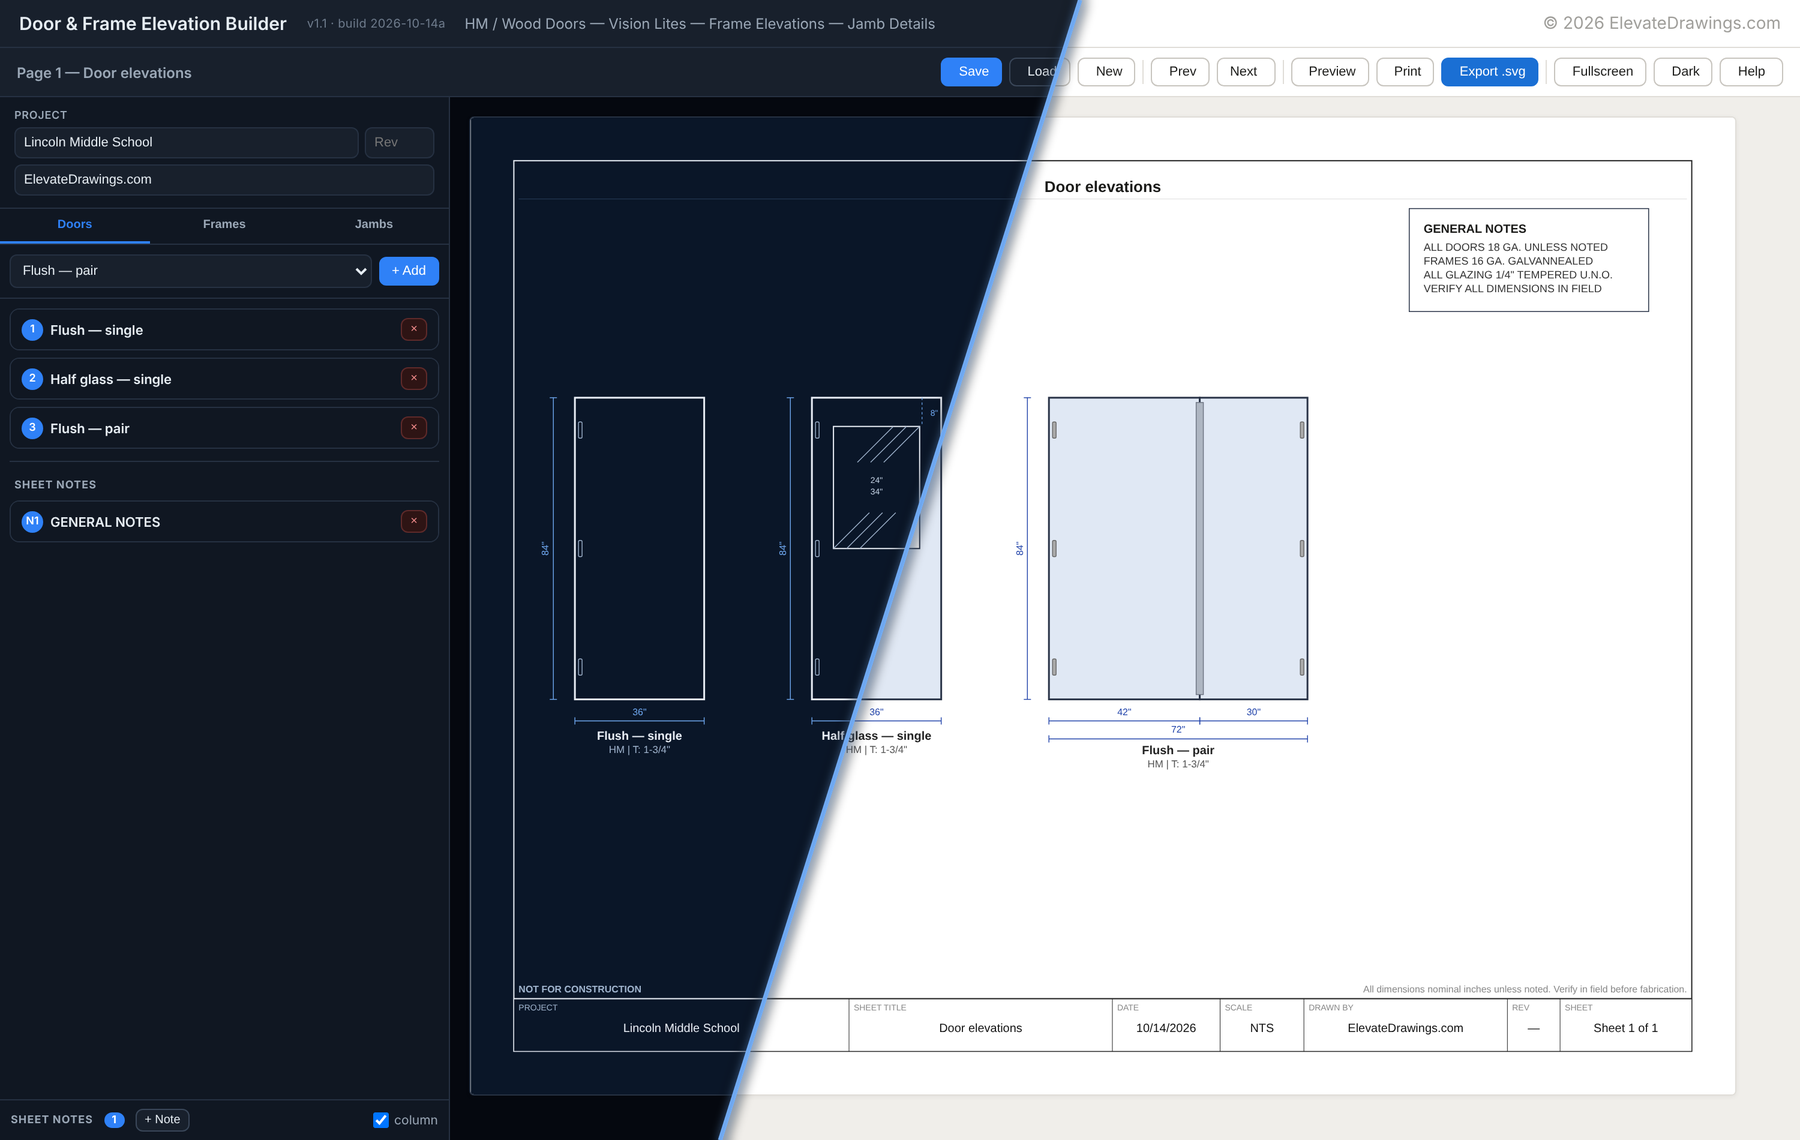Viewport: 1800px width, 1140px height.
Task: Open the Preview
Action: point(1331,72)
